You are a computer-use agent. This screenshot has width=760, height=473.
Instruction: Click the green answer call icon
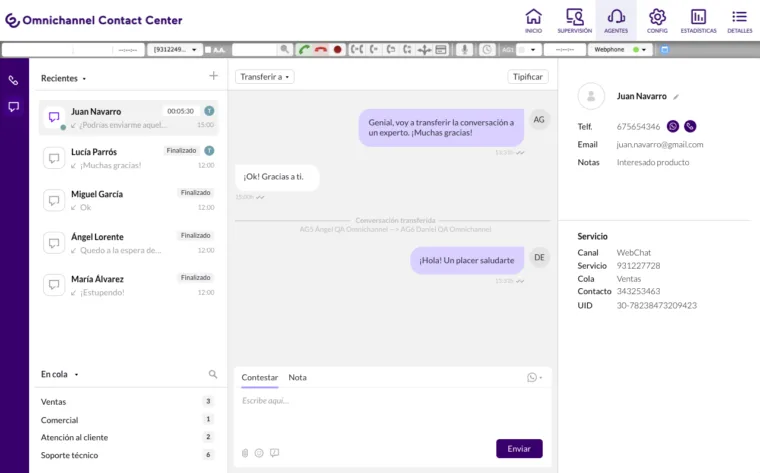click(304, 49)
